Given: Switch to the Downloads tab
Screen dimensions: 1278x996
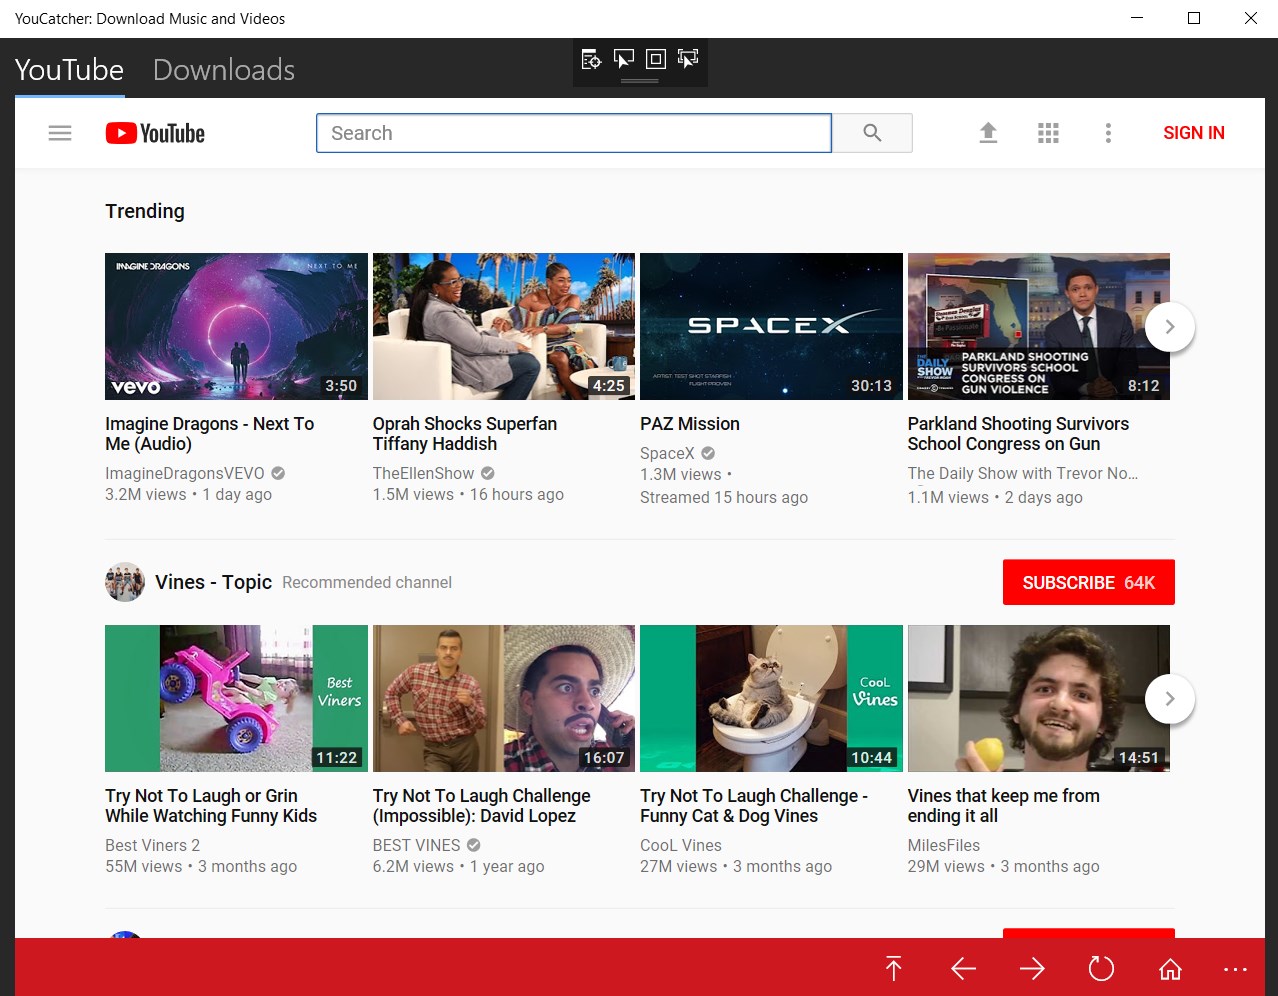Looking at the screenshot, I should point(223,69).
